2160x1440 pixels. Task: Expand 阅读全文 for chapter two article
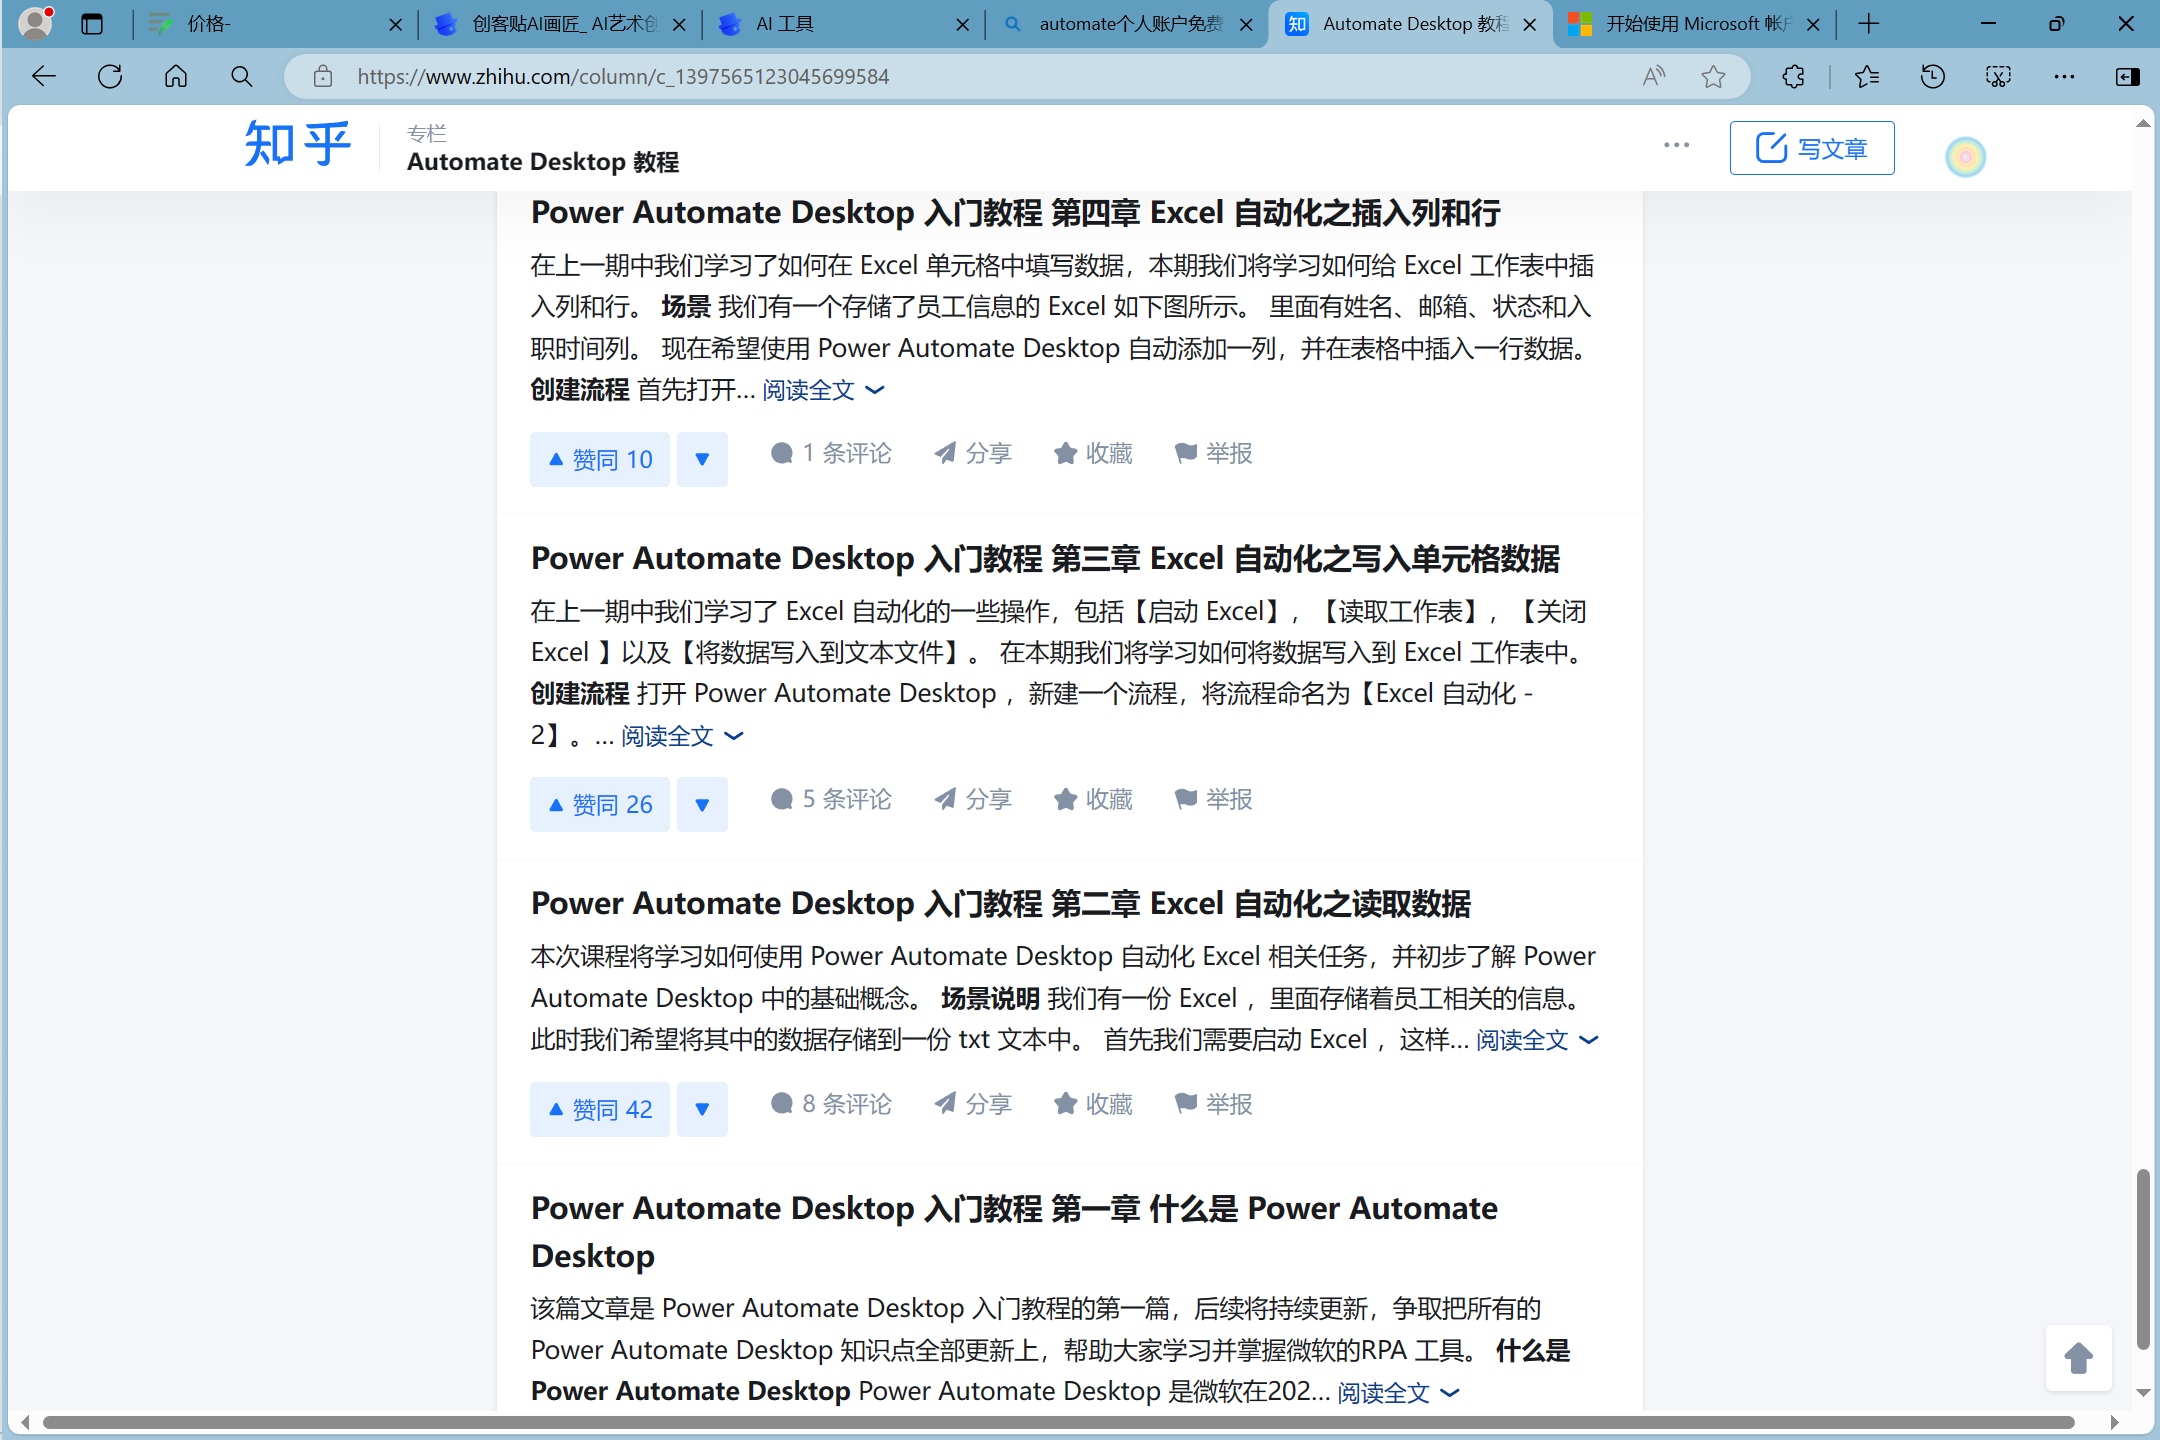[1537, 1040]
